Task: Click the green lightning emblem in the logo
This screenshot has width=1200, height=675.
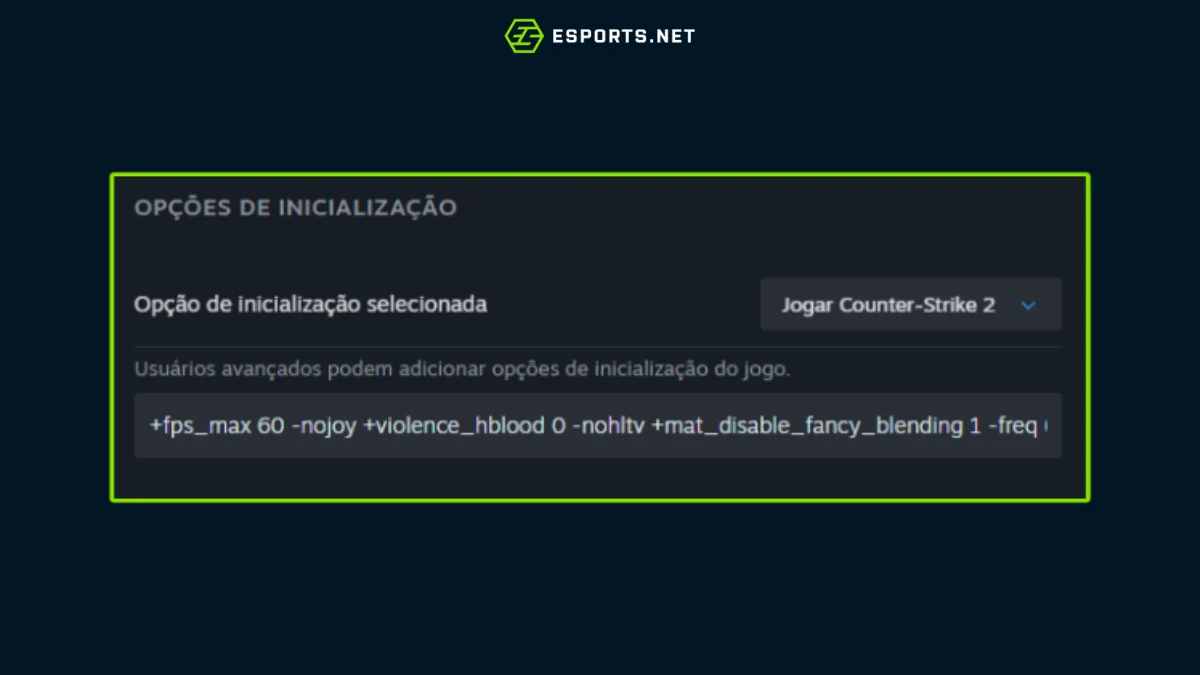Action: (523, 35)
